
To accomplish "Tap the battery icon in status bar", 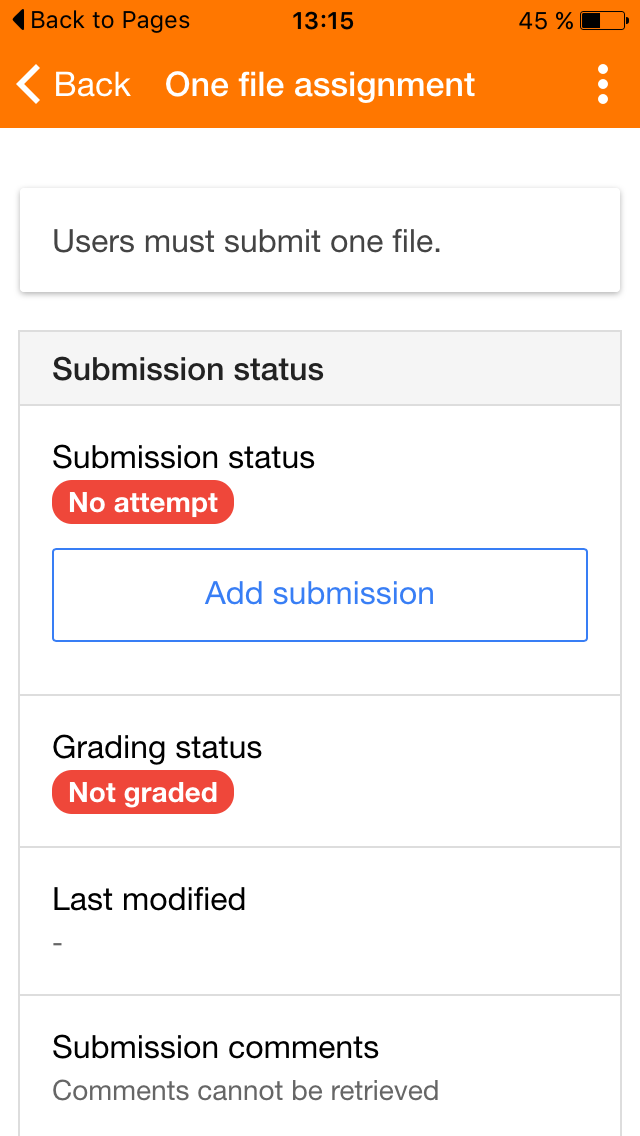I will pos(603,20).
